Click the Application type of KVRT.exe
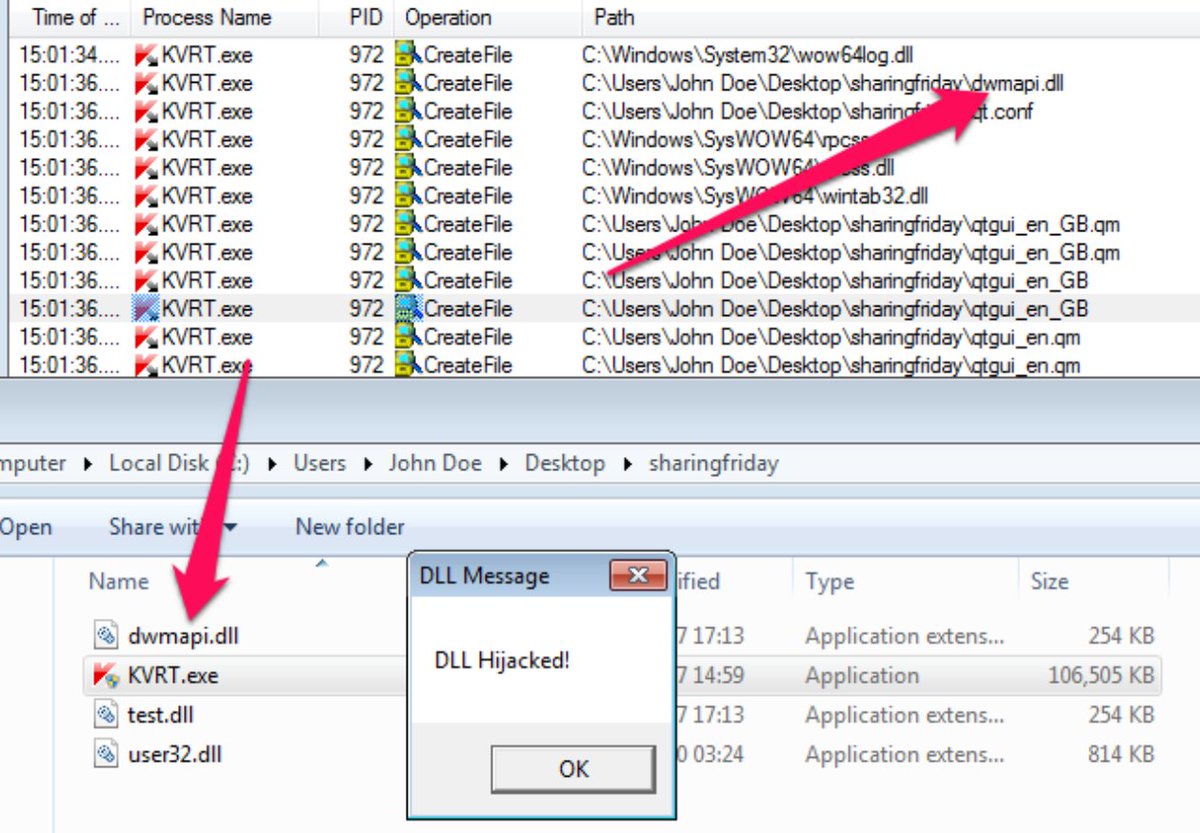 pos(862,675)
